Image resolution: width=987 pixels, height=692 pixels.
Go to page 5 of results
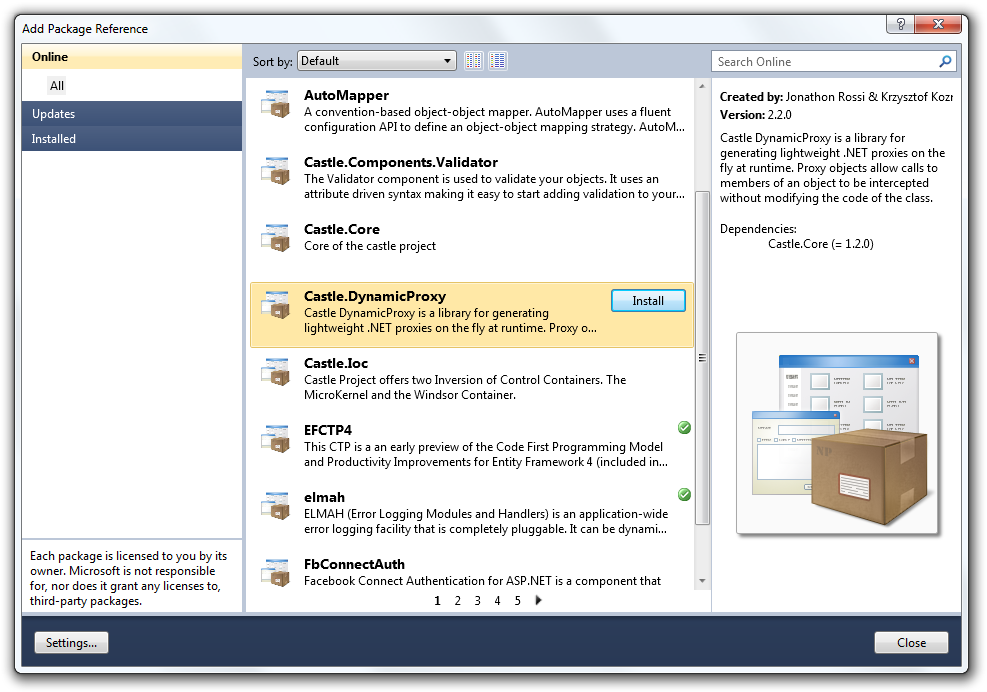517,601
